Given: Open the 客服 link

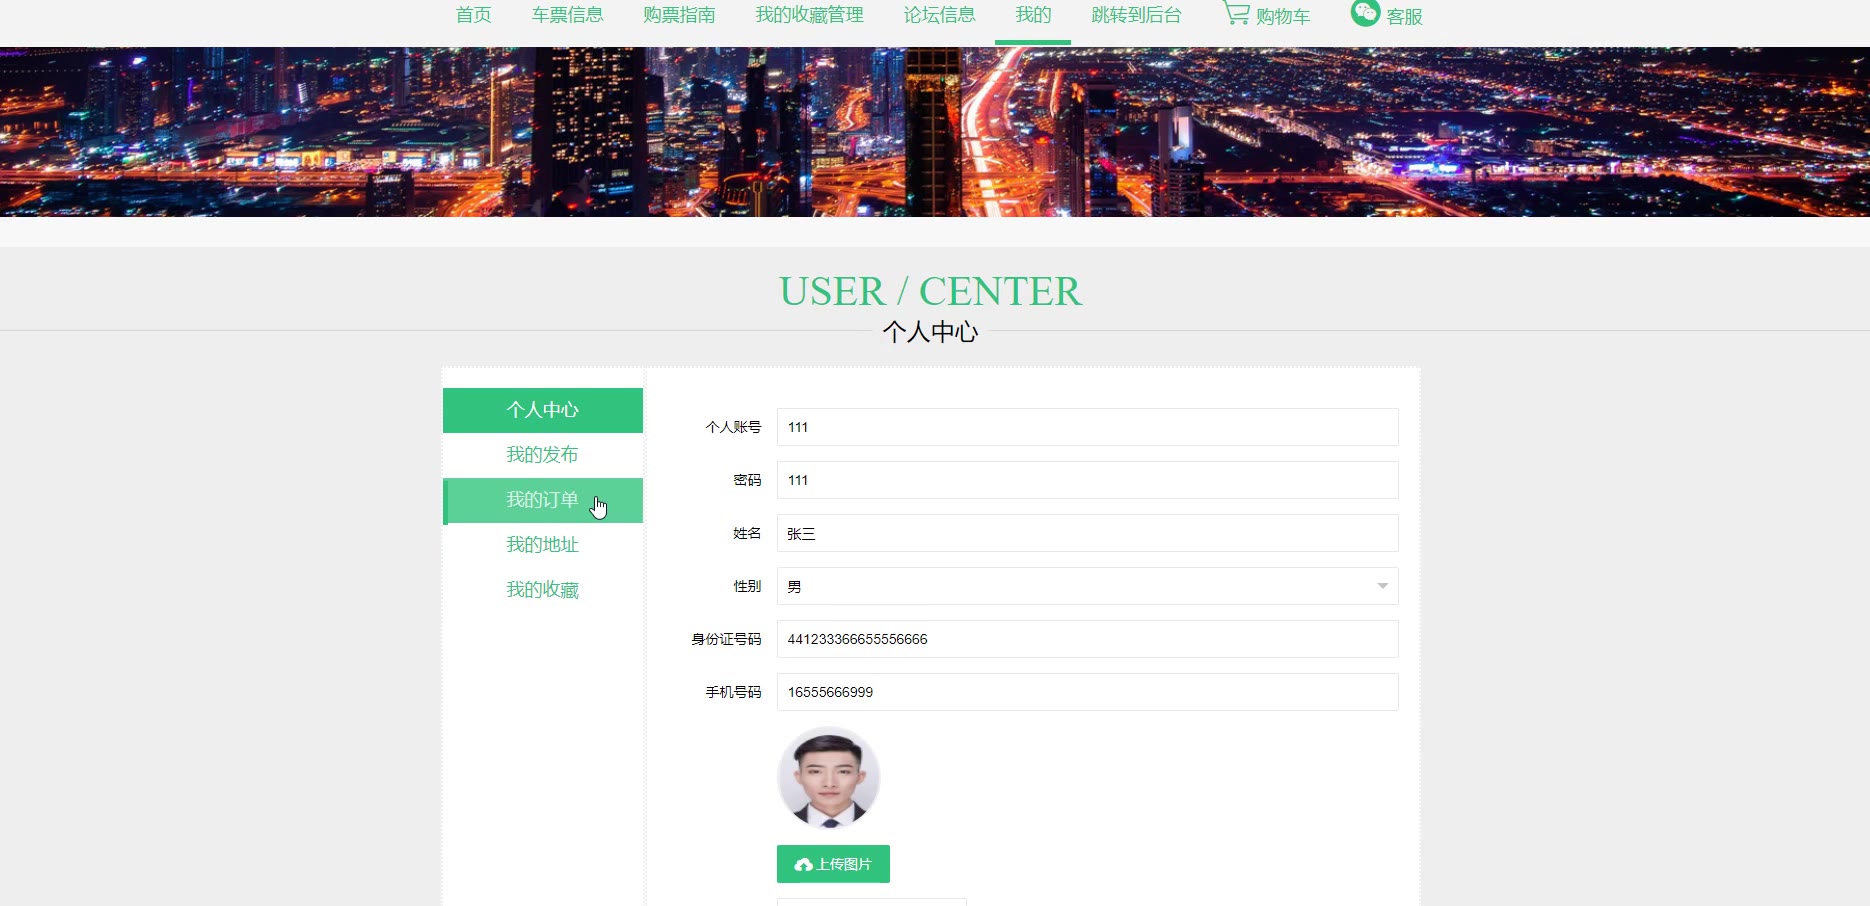Looking at the screenshot, I should tap(1404, 16).
